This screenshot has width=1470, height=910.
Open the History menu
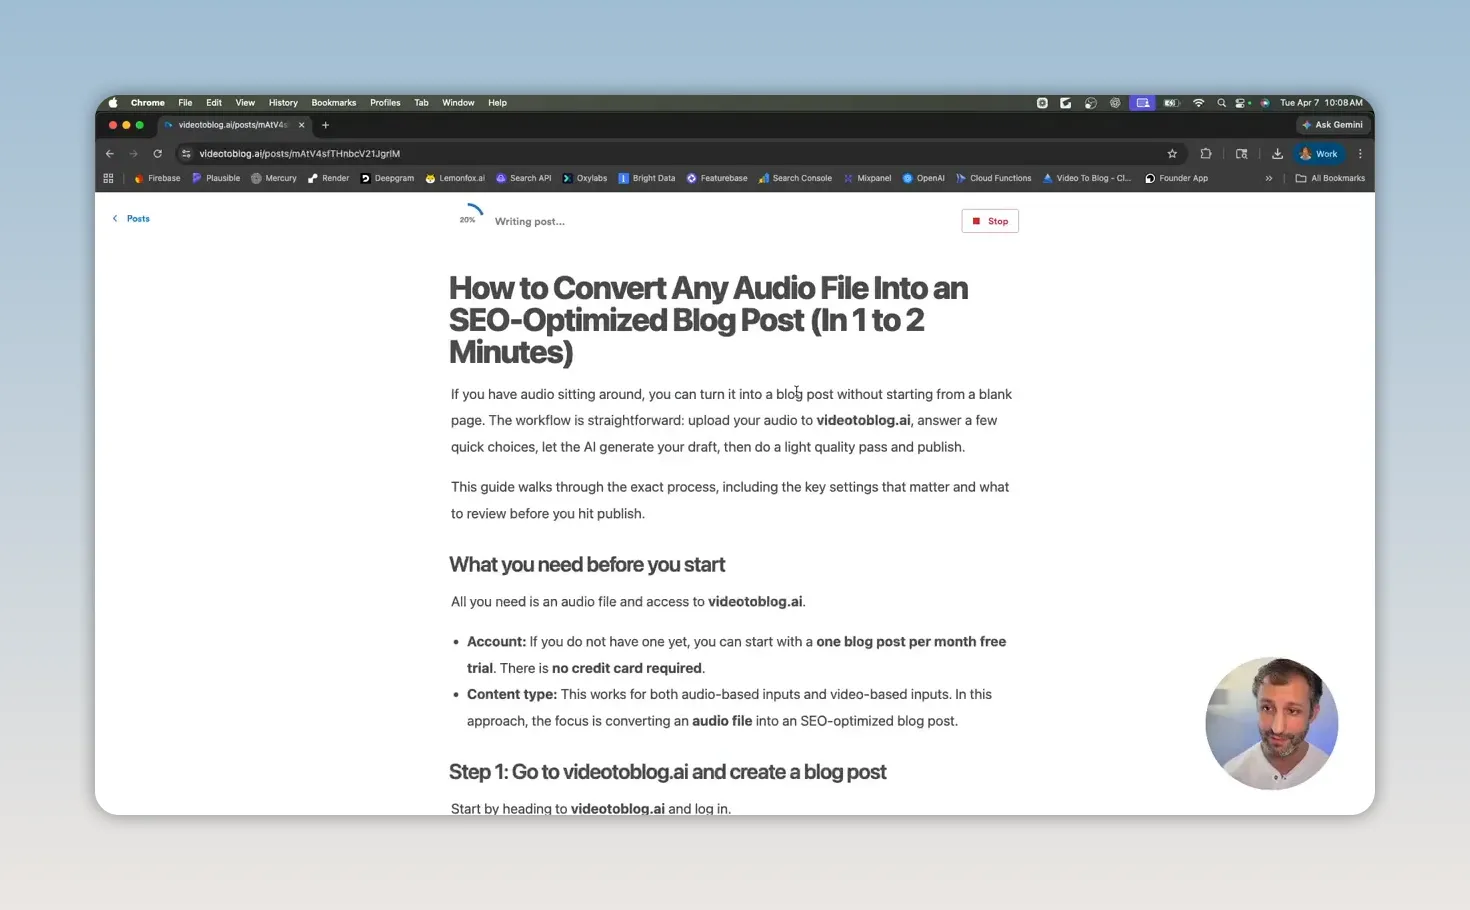(x=283, y=102)
